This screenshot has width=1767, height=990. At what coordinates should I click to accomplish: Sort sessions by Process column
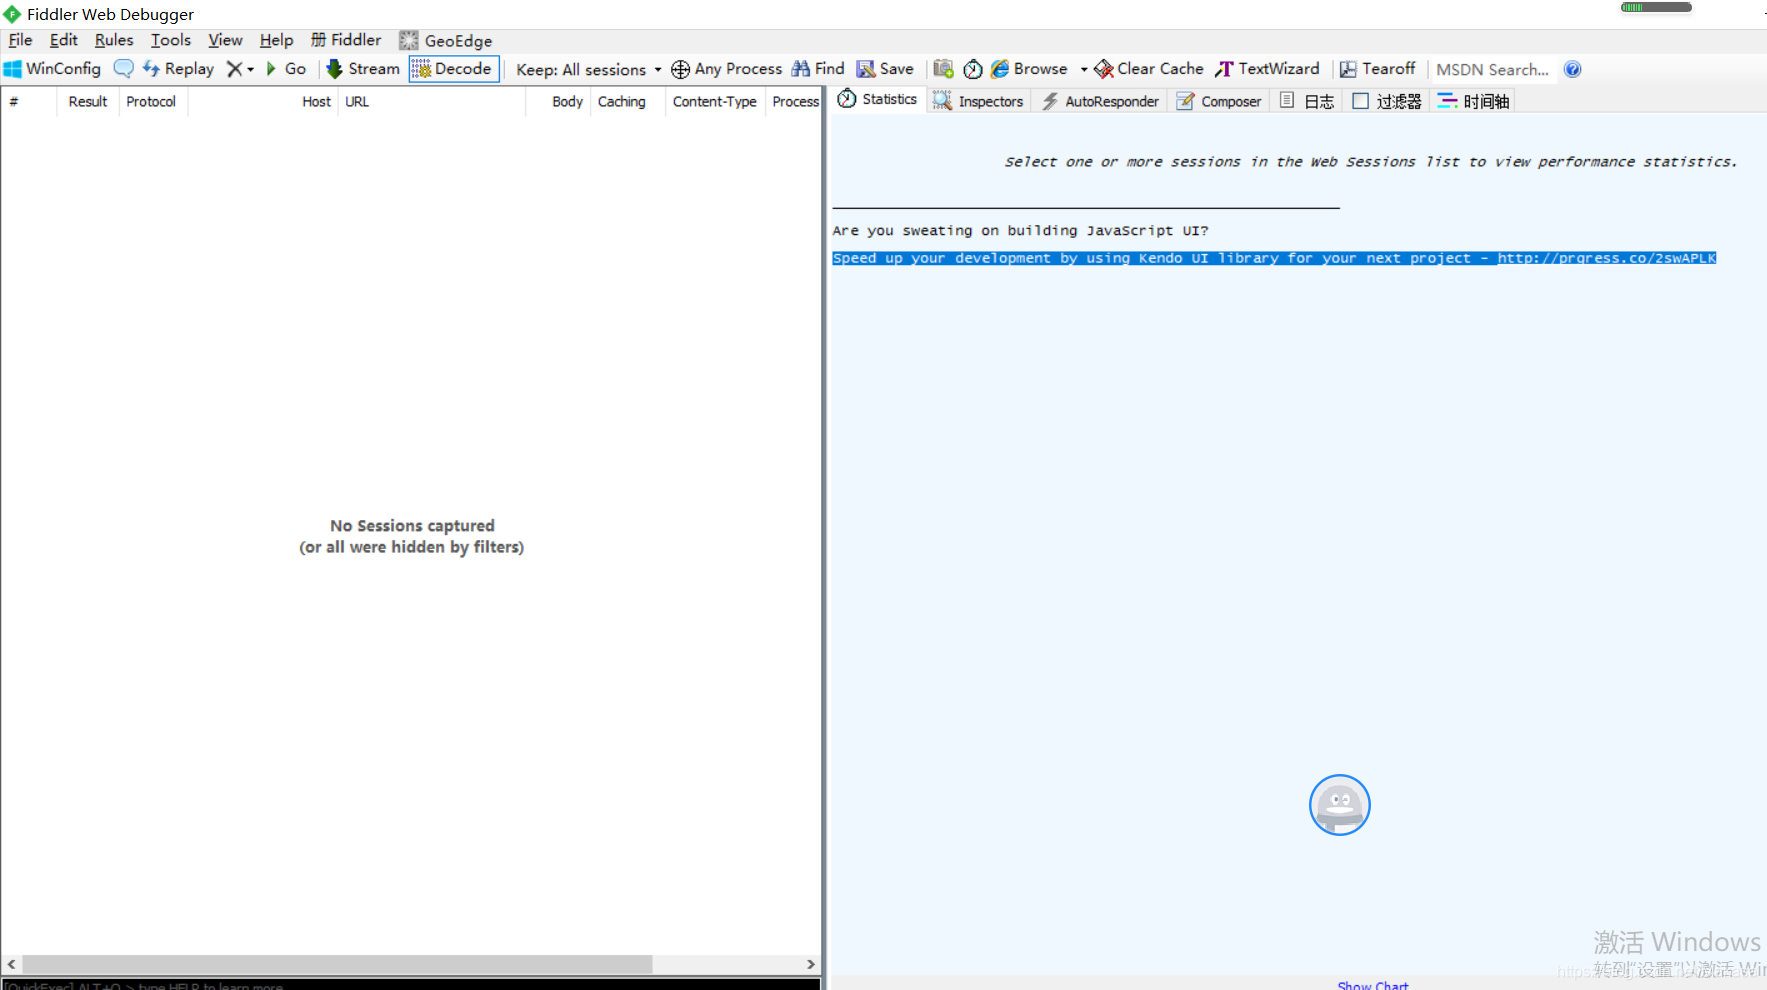(795, 101)
